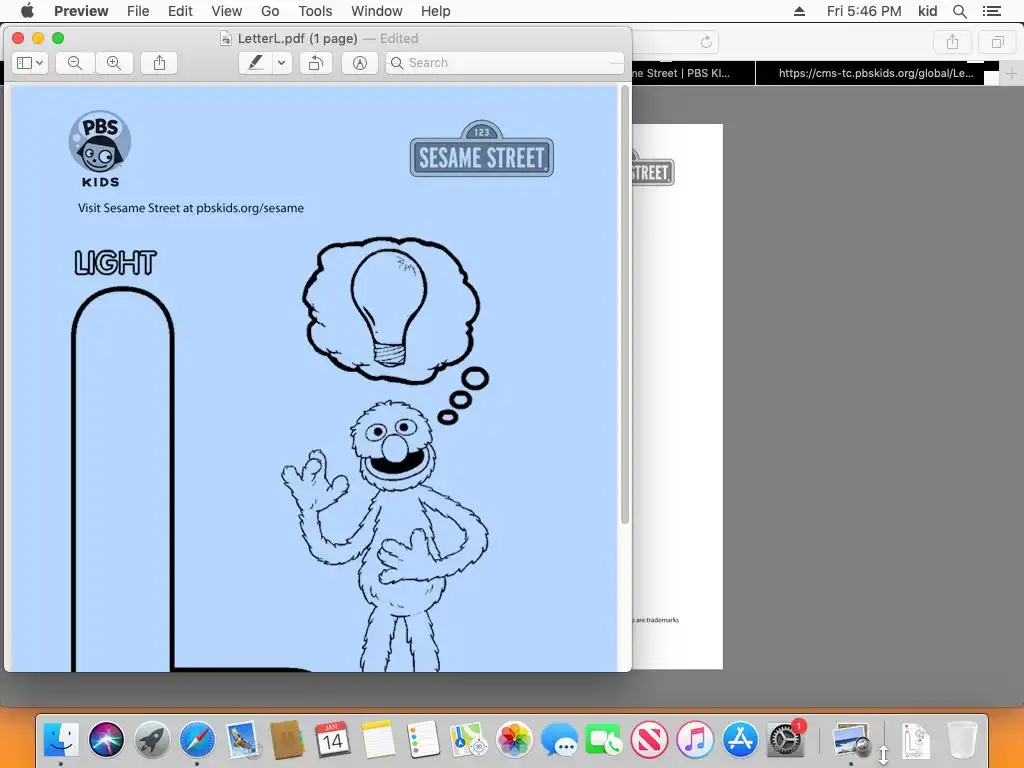Click the Sesame Street sign logo

coord(482,149)
